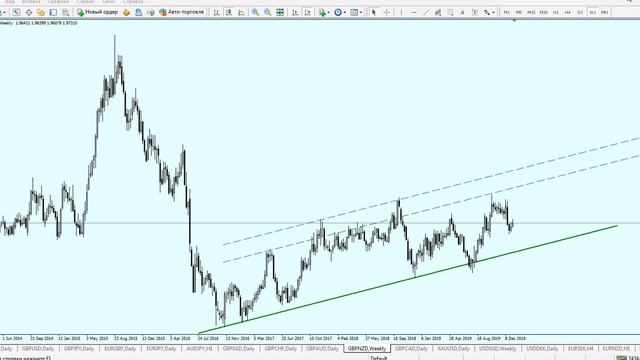Select the equidistant channel tool
Viewport: 640px width, 360px height.
click(x=438, y=13)
